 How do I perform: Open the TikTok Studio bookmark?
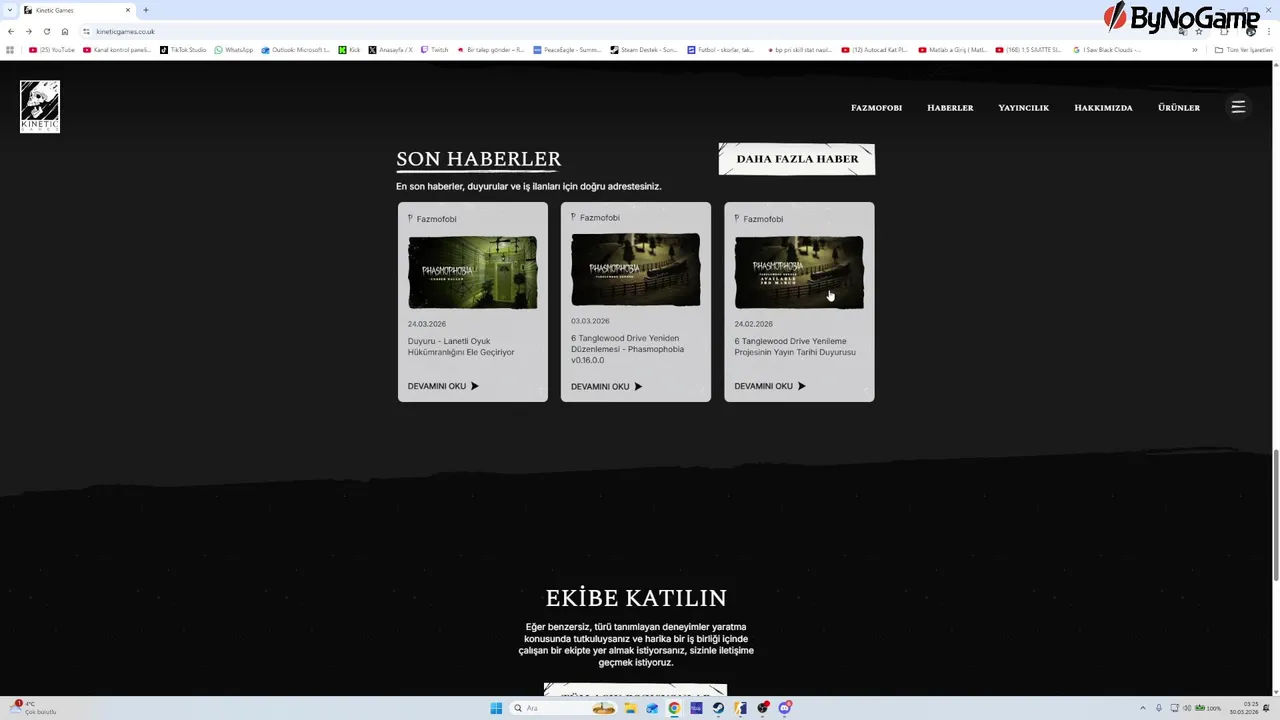coord(183,49)
